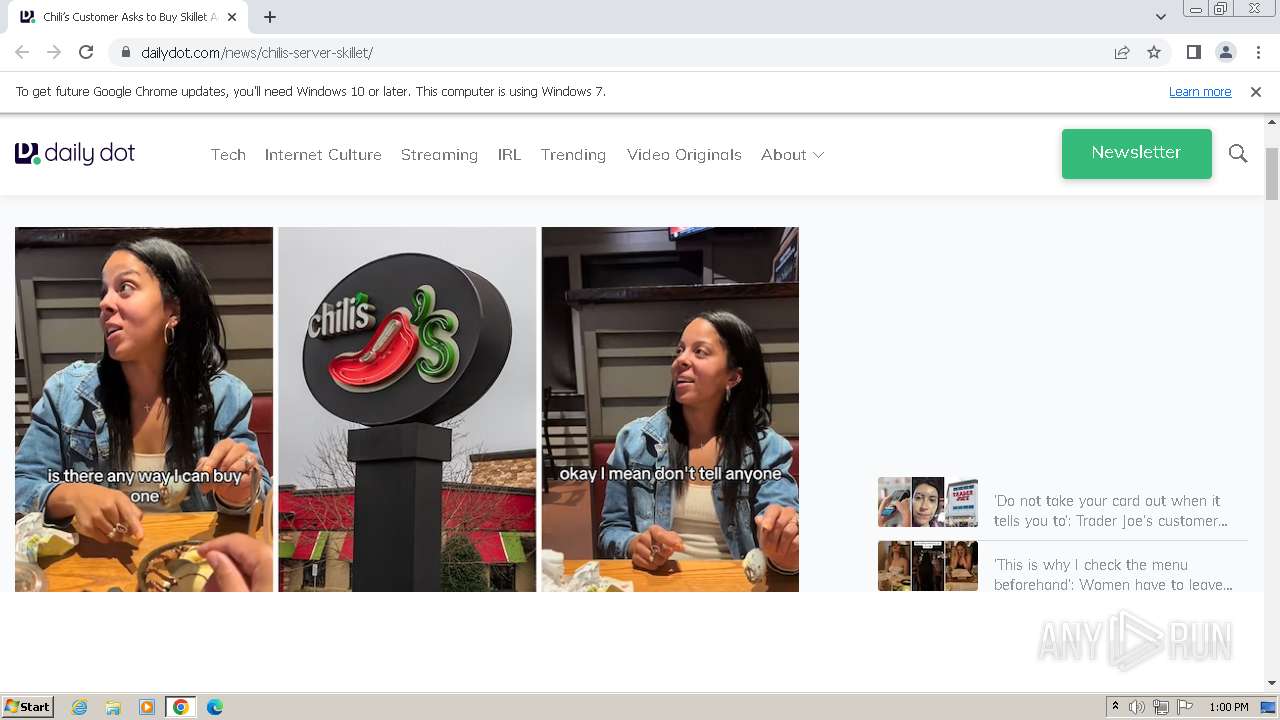Click the Chili's article hero image
The image size is (1280, 720).
(x=407, y=409)
